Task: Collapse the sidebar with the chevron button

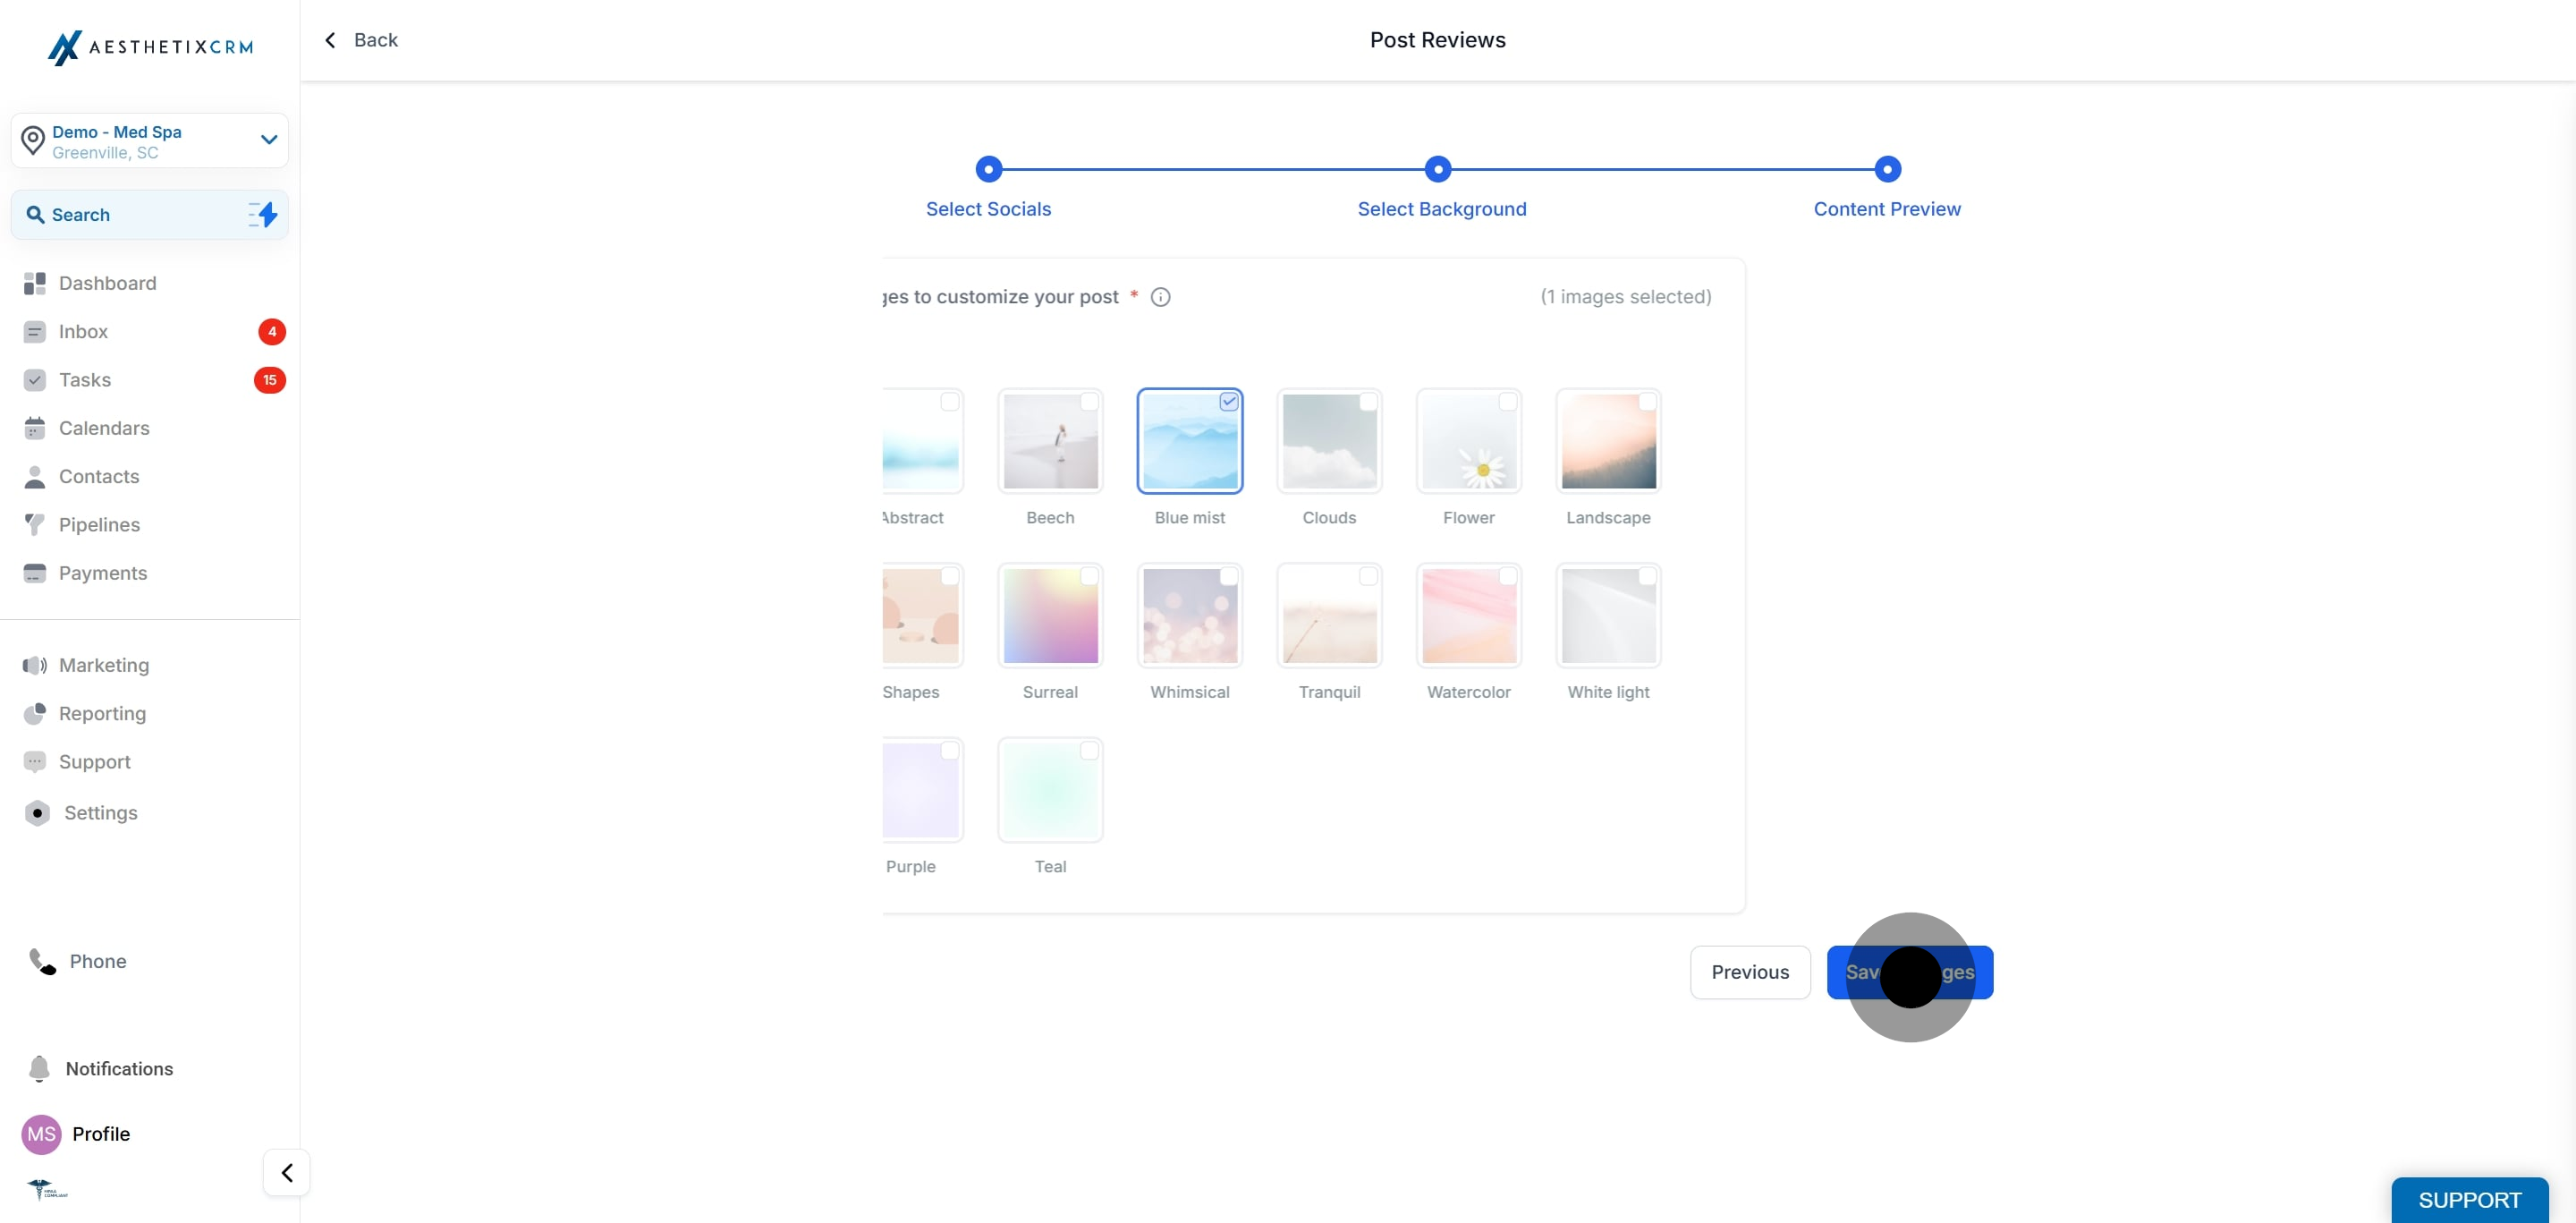Action: coord(287,1172)
